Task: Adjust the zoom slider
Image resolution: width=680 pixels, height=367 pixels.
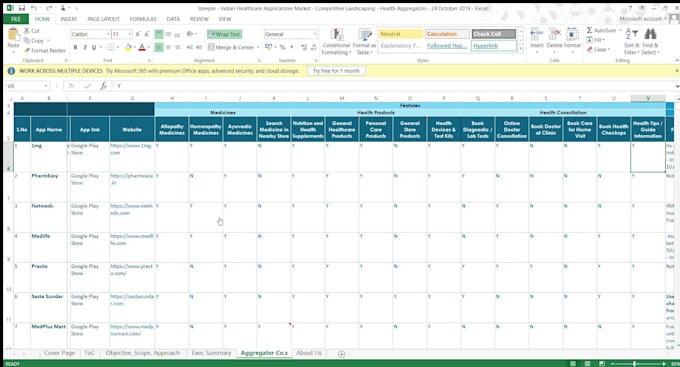Action: pos(634,364)
